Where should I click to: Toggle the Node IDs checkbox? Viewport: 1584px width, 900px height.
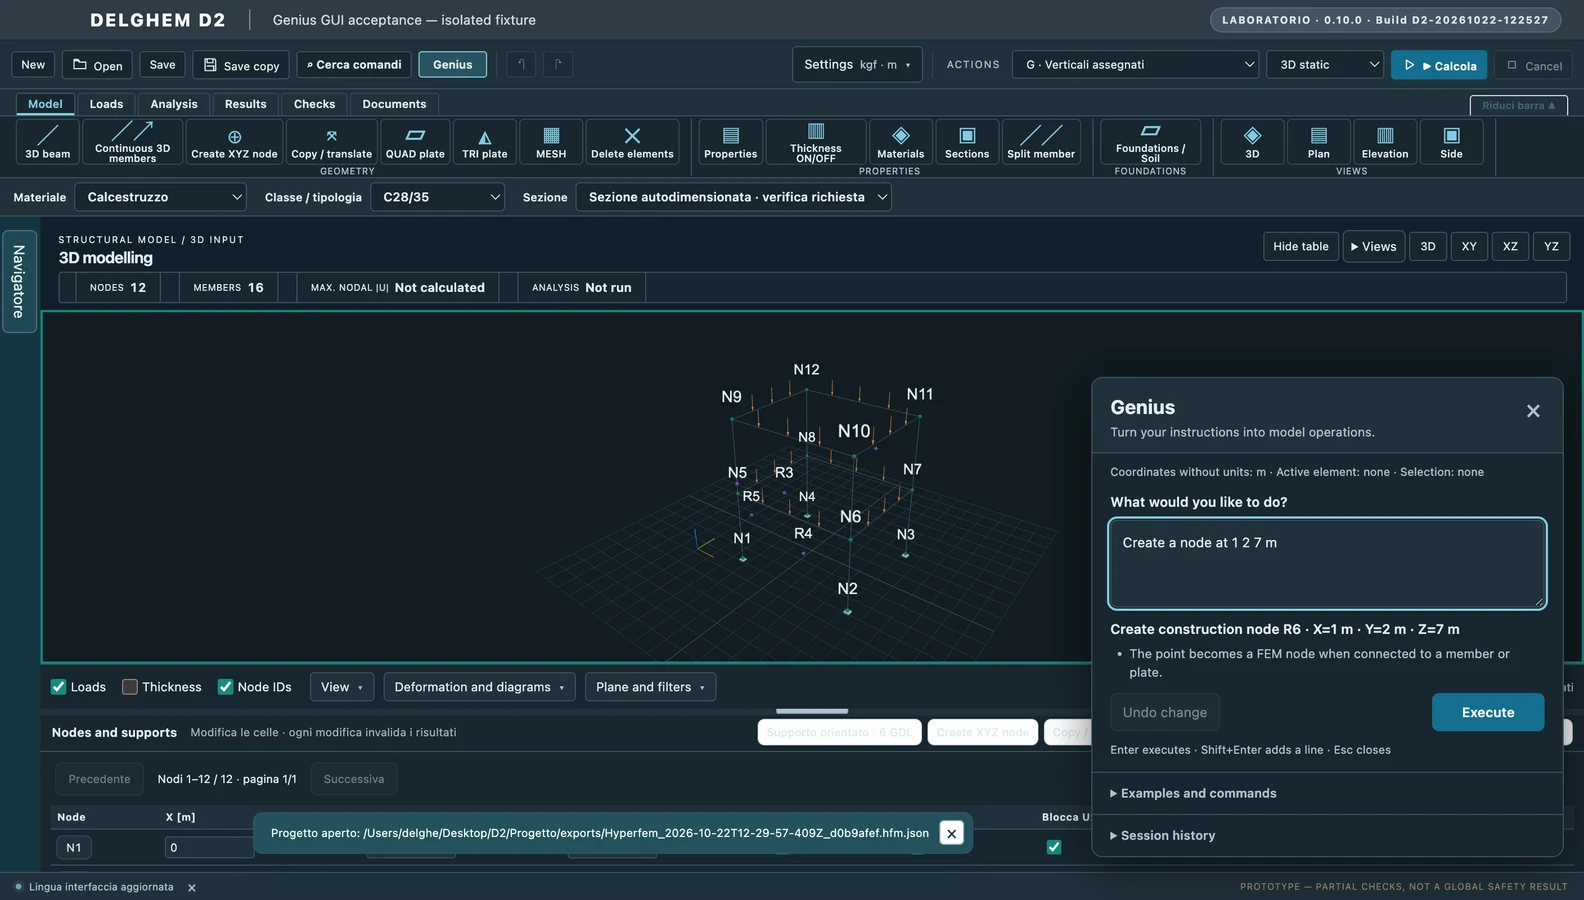tap(226, 687)
